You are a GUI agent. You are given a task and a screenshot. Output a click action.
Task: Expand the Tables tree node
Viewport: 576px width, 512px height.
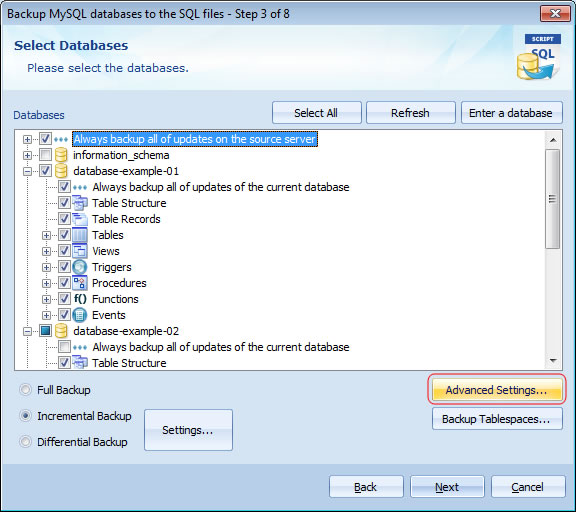46,235
